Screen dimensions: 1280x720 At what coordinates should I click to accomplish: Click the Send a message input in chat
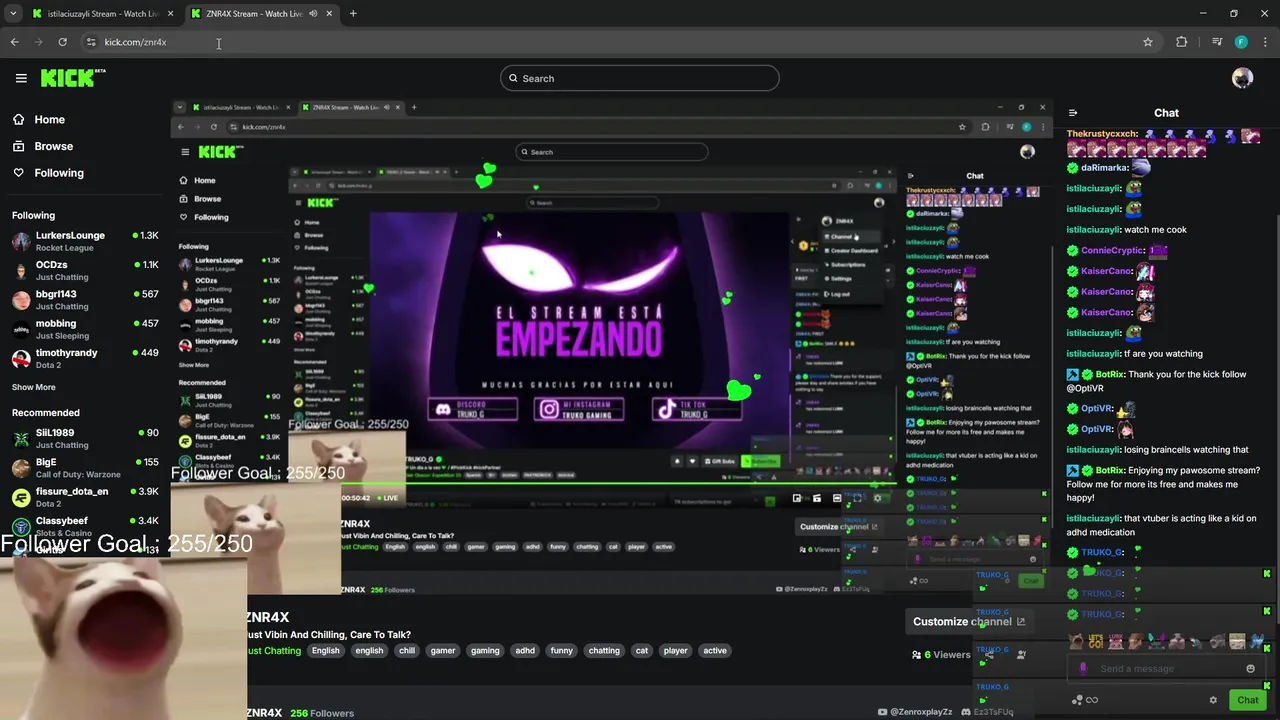[x=1165, y=669]
